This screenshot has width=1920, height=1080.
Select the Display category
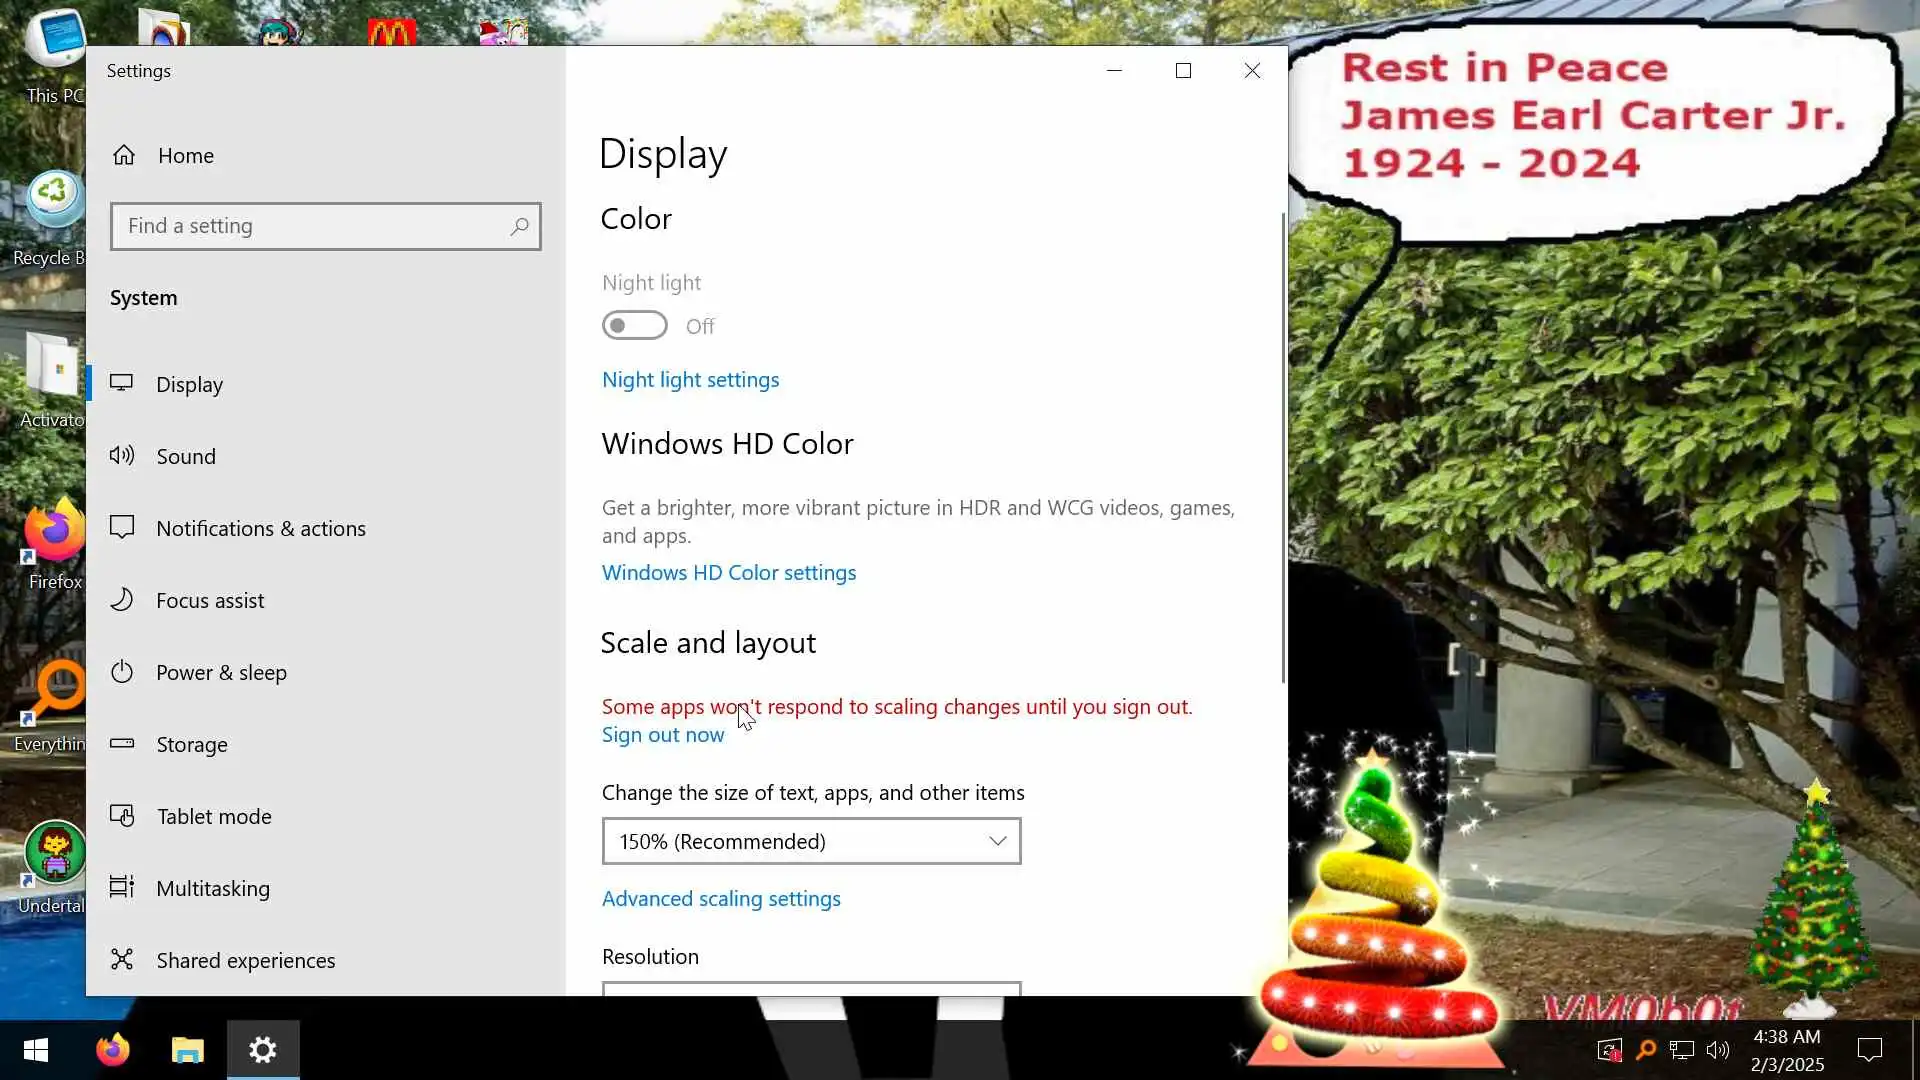click(189, 384)
